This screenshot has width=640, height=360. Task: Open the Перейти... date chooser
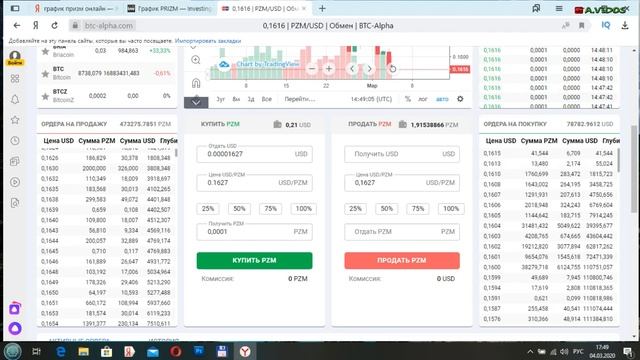point(300,99)
